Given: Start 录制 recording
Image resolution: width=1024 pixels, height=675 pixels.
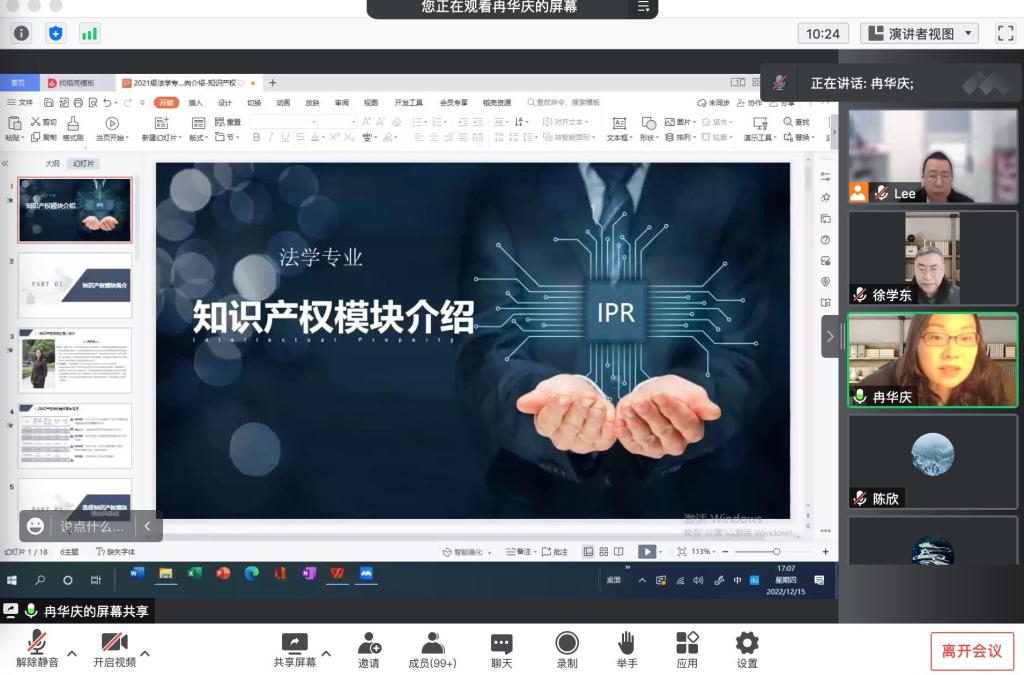Looking at the screenshot, I should click(x=567, y=643).
